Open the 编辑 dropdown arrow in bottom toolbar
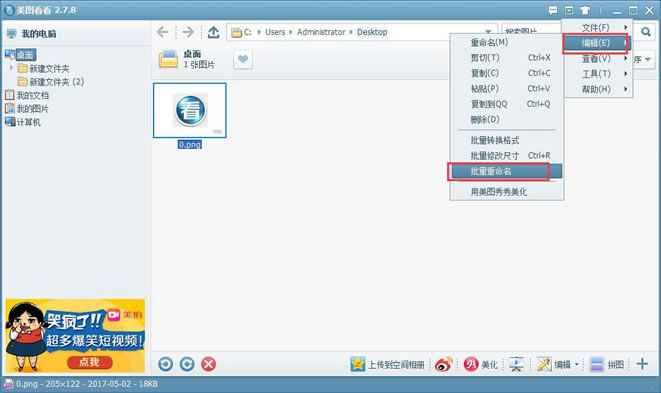661x393 pixels. [577, 364]
